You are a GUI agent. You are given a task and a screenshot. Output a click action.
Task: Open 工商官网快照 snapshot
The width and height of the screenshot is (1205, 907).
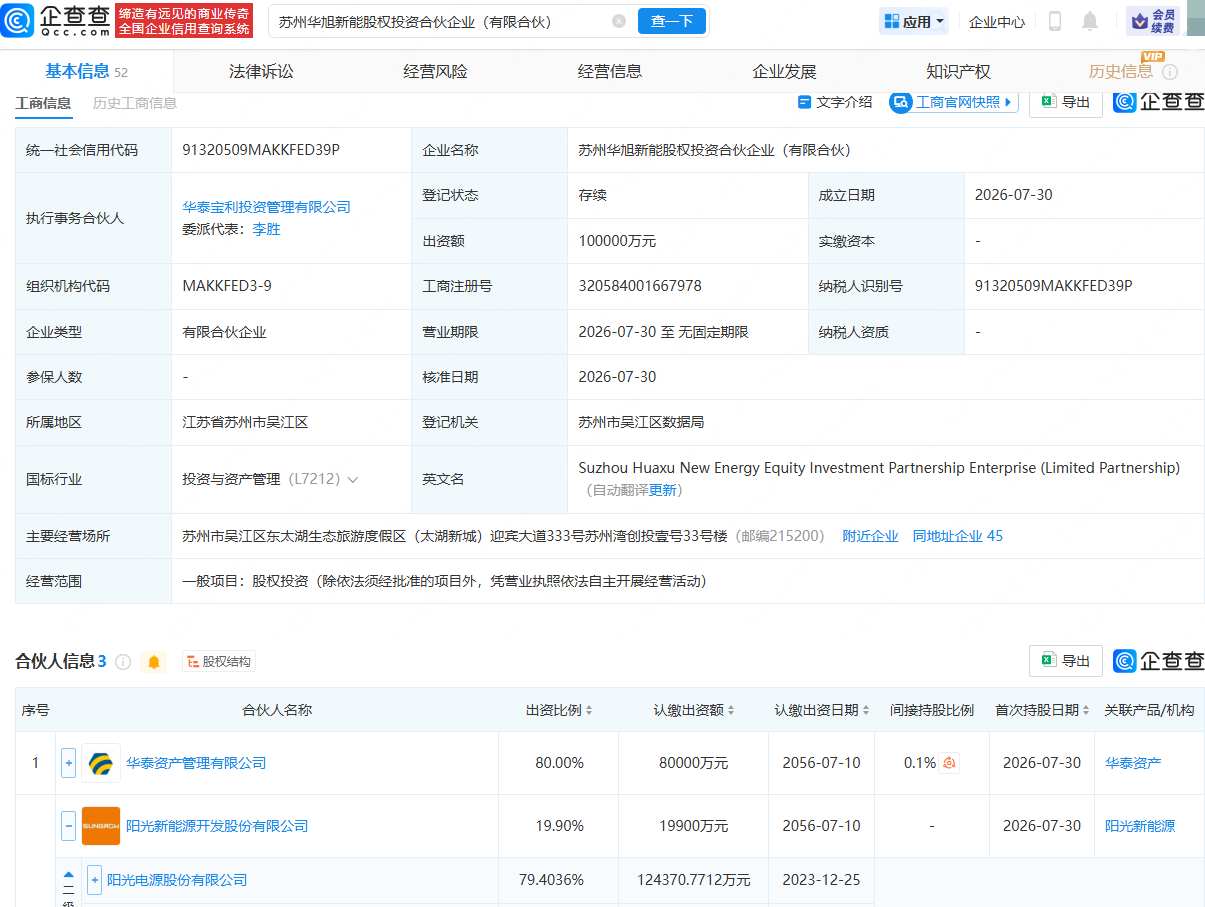tap(954, 102)
